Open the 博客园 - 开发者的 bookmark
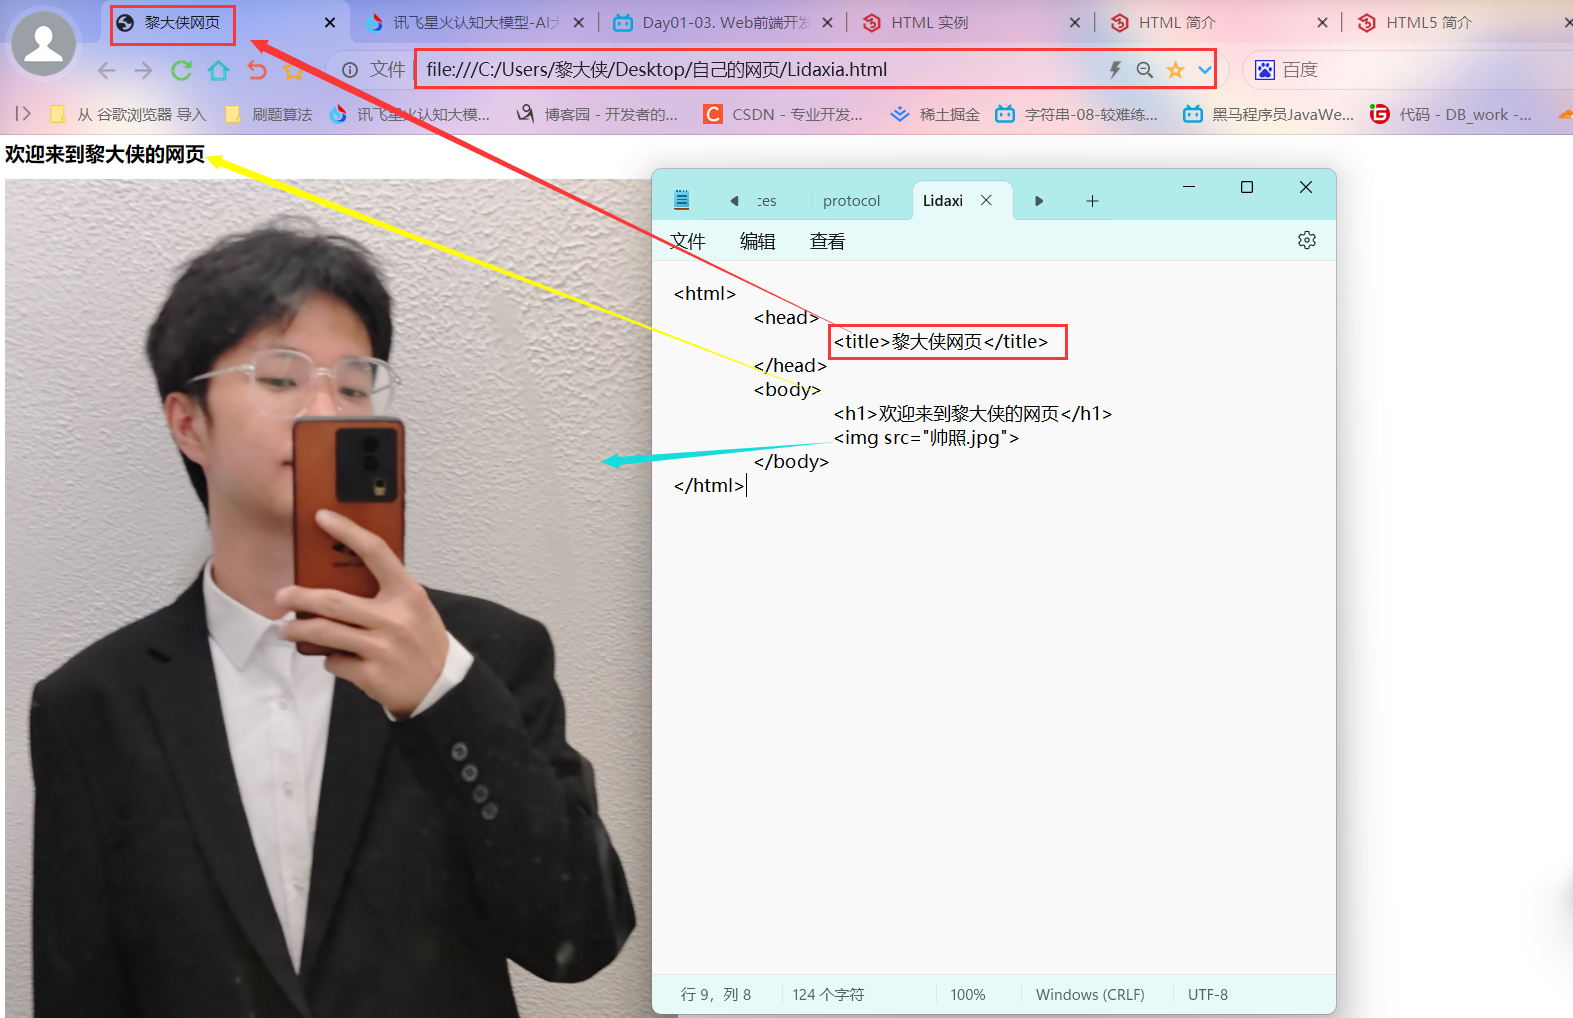The image size is (1573, 1018). [x=597, y=115]
